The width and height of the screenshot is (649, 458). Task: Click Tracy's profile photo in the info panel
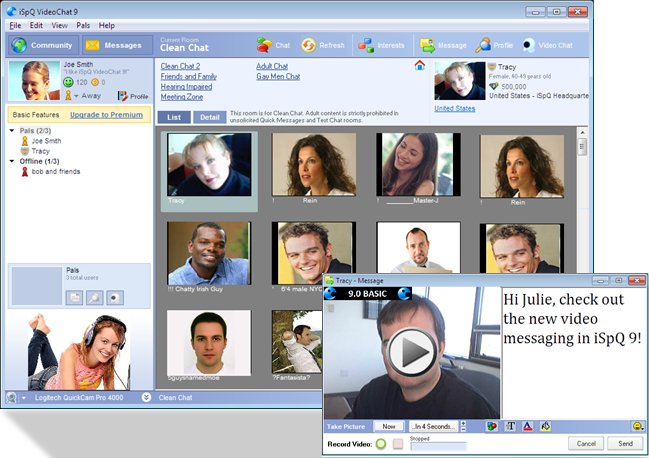pyautogui.click(x=460, y=81)
